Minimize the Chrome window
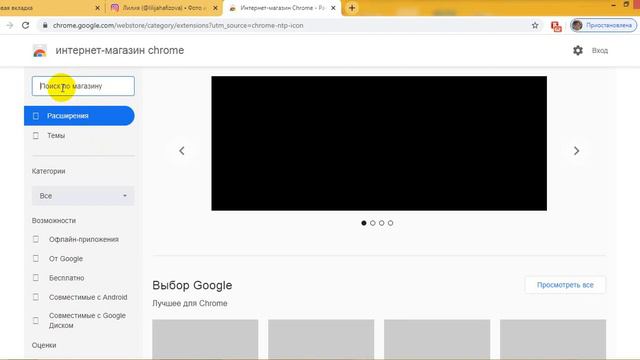Screen dimensions: 640x360 click(x=613, y=5)
